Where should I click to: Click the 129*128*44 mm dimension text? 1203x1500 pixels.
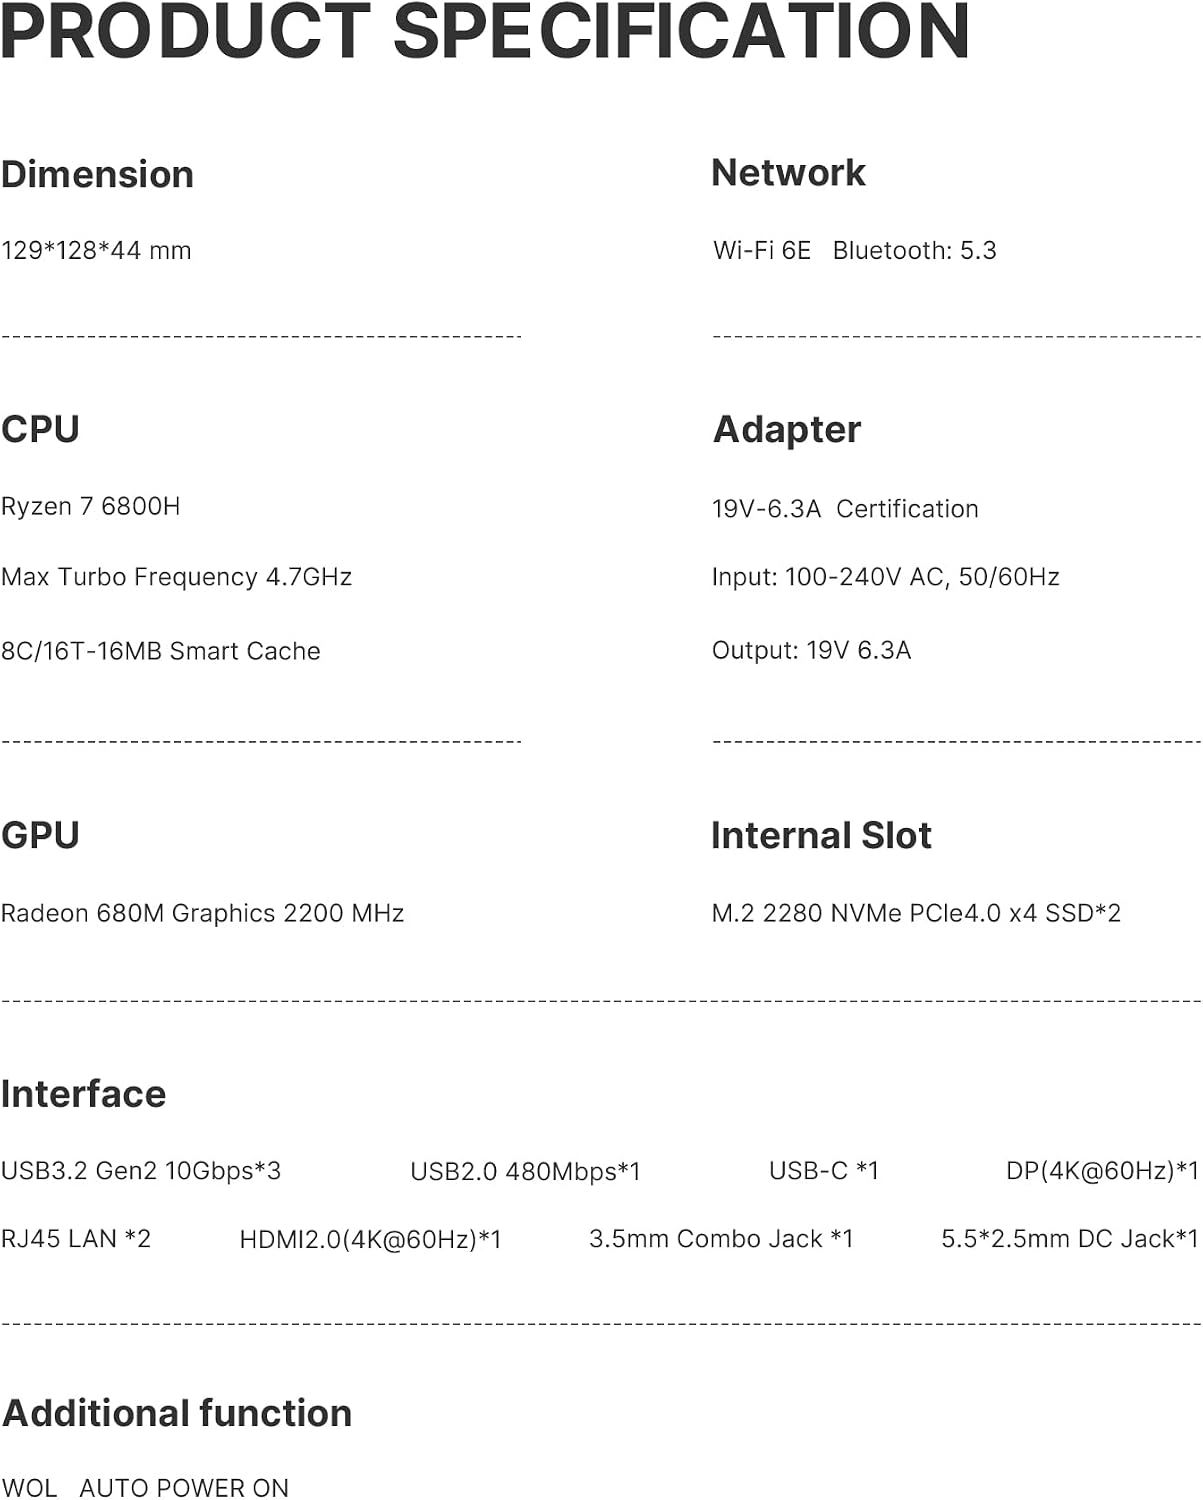click(96, 250)
